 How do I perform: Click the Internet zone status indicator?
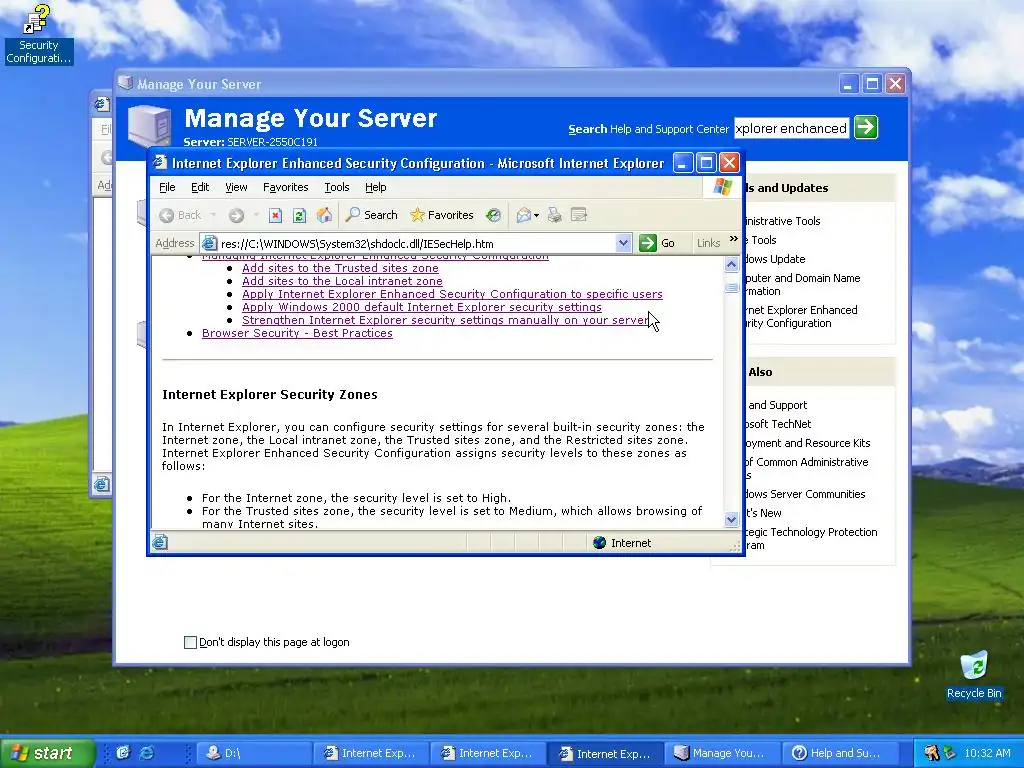pyautogui.click(x=622, y=543)
